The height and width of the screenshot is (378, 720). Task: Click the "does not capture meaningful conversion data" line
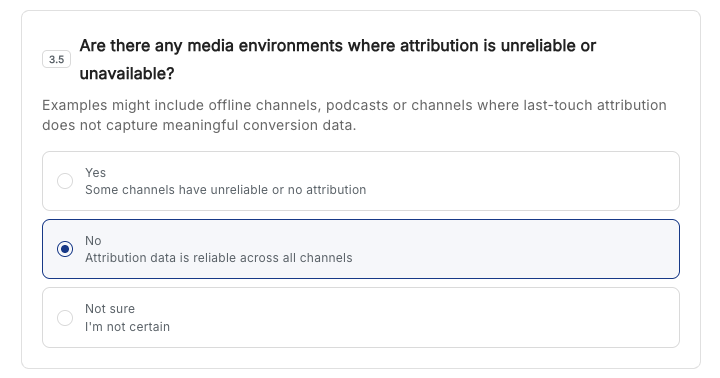tap(199, 125)
